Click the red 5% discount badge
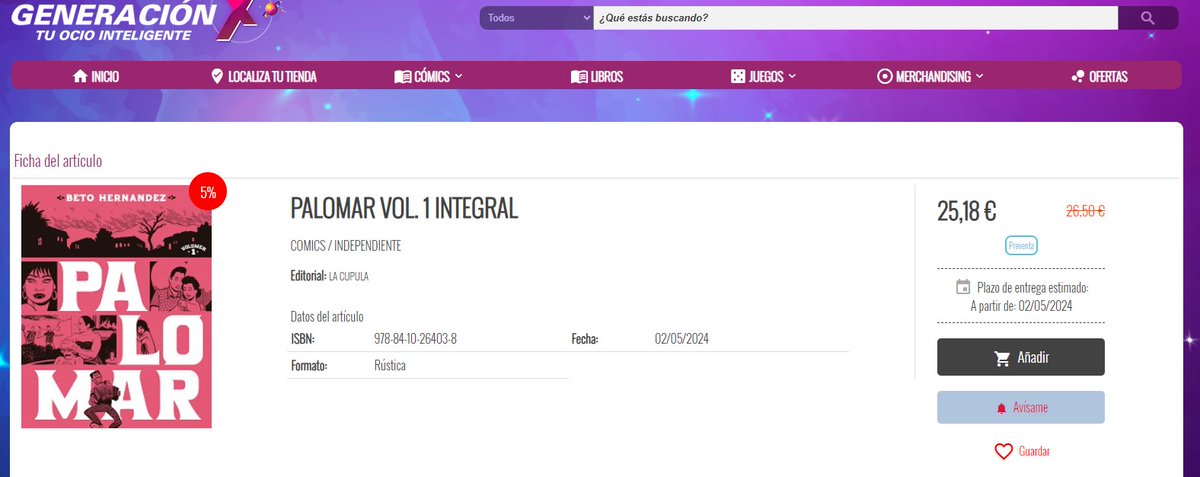Viewport: 1200px width, 477px height. click(208, 193)
